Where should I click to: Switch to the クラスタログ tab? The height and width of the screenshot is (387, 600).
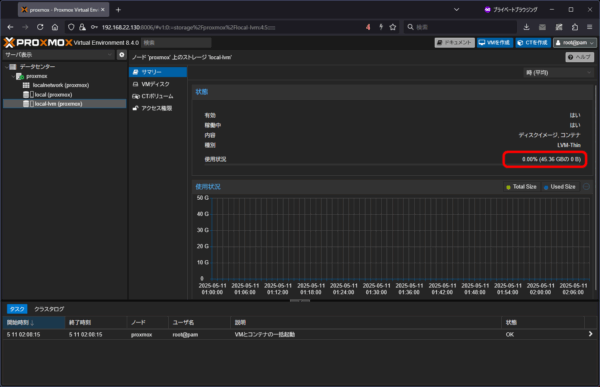[49, 309]
